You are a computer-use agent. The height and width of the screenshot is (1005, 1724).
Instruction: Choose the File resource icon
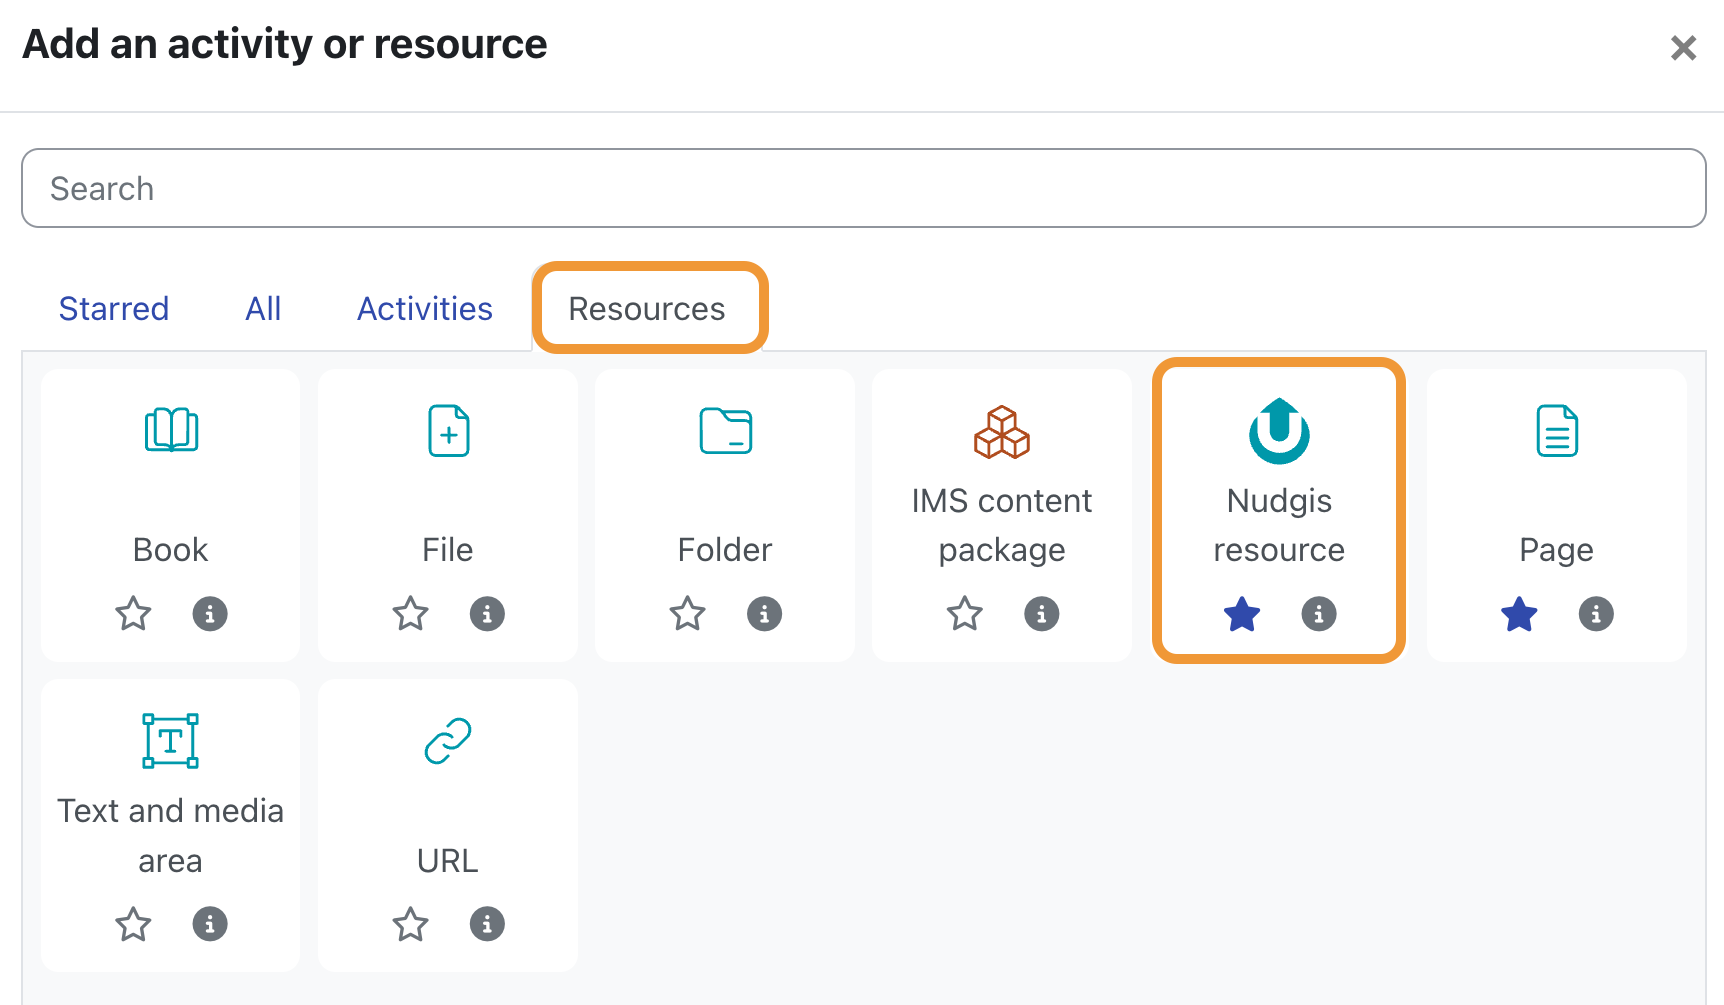pos(448,431)
